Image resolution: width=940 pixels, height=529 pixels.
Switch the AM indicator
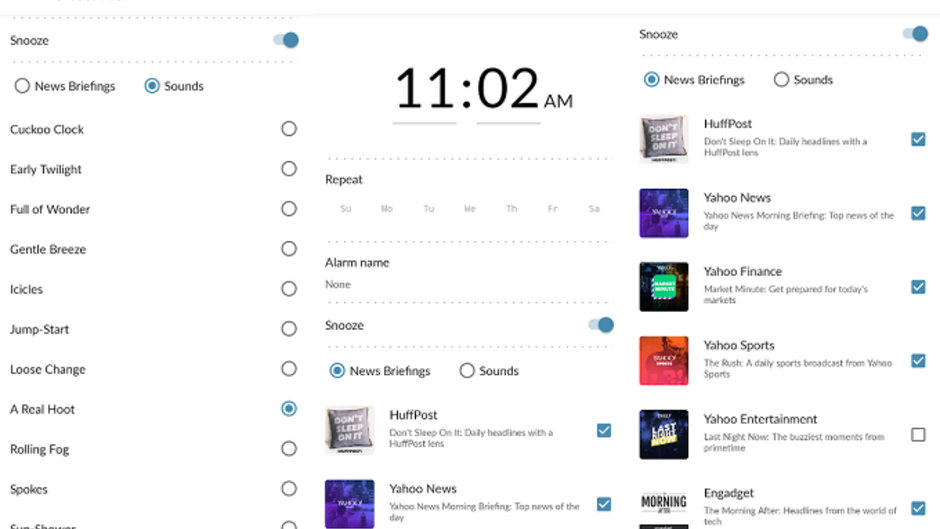[558, 101]
